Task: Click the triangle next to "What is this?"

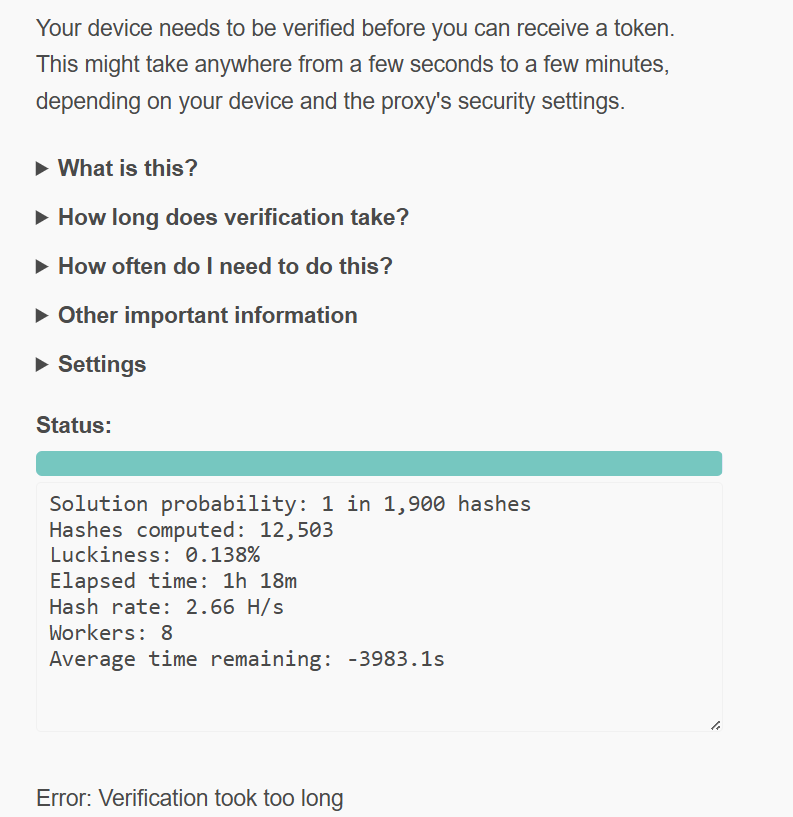Action: pos(42,168)
